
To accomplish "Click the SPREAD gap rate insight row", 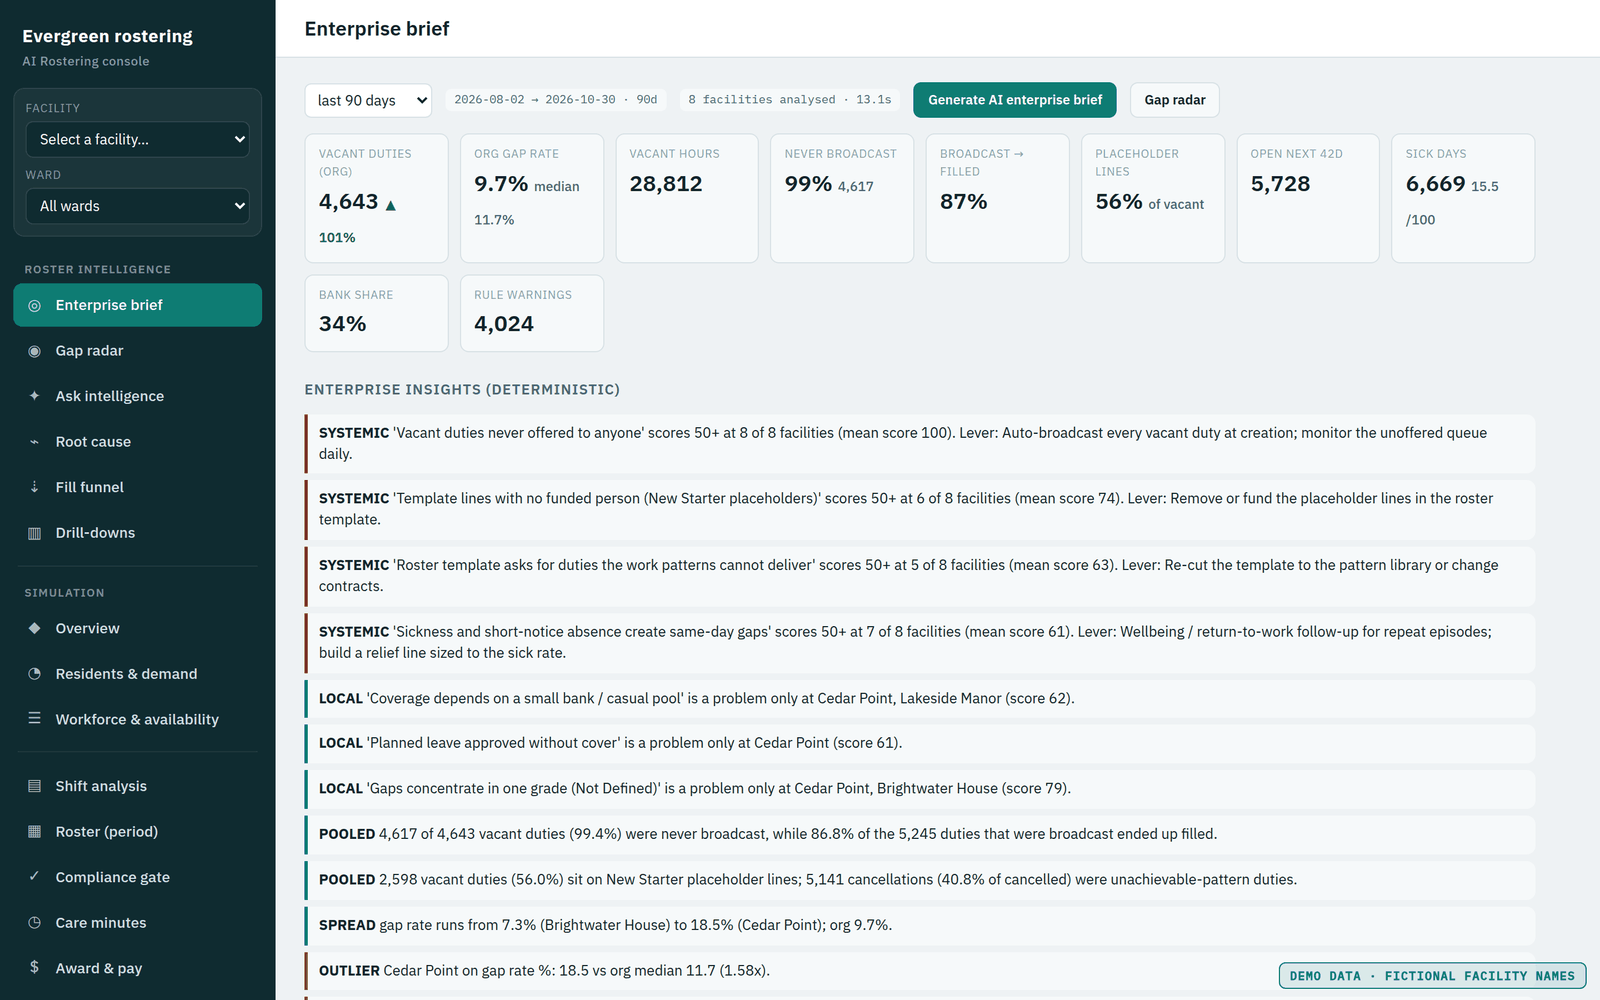I will [x=920, y=925].
